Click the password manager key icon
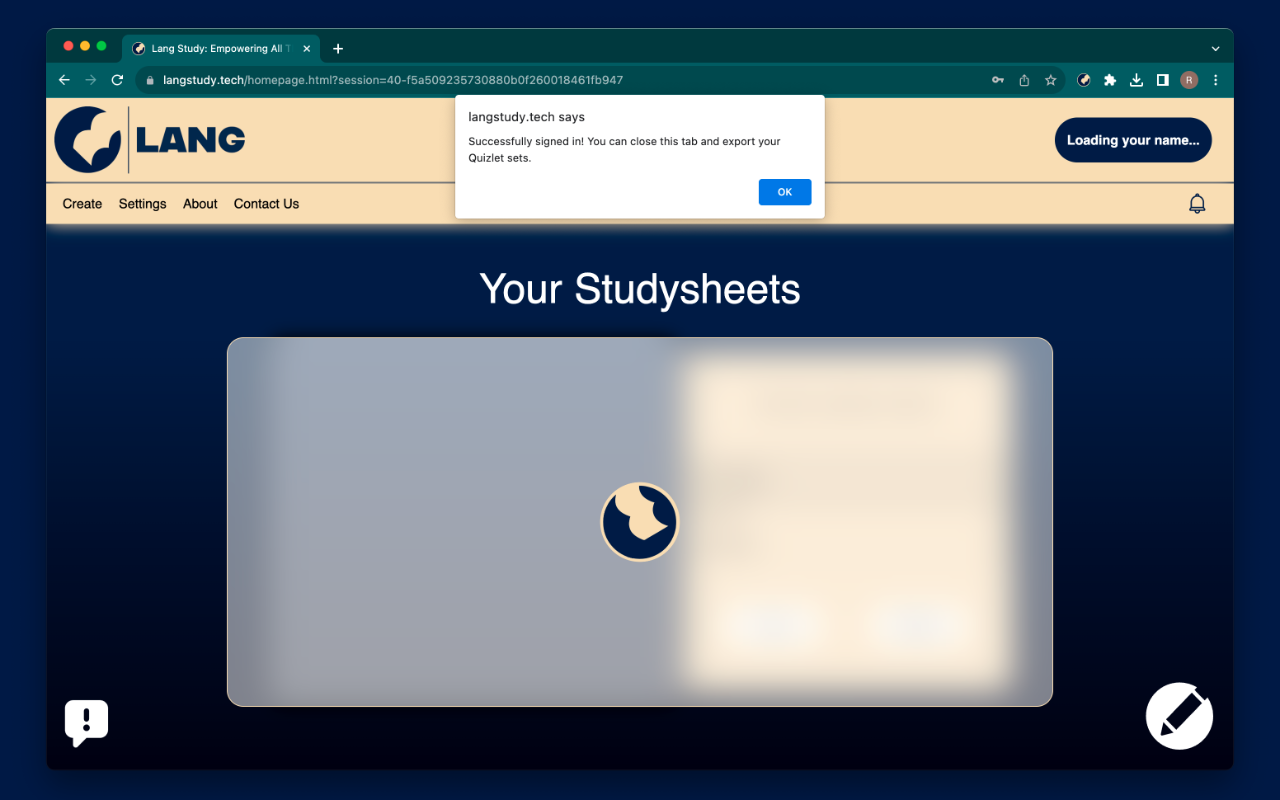This screenshot has width=1280, height=800. coord(997,79)
